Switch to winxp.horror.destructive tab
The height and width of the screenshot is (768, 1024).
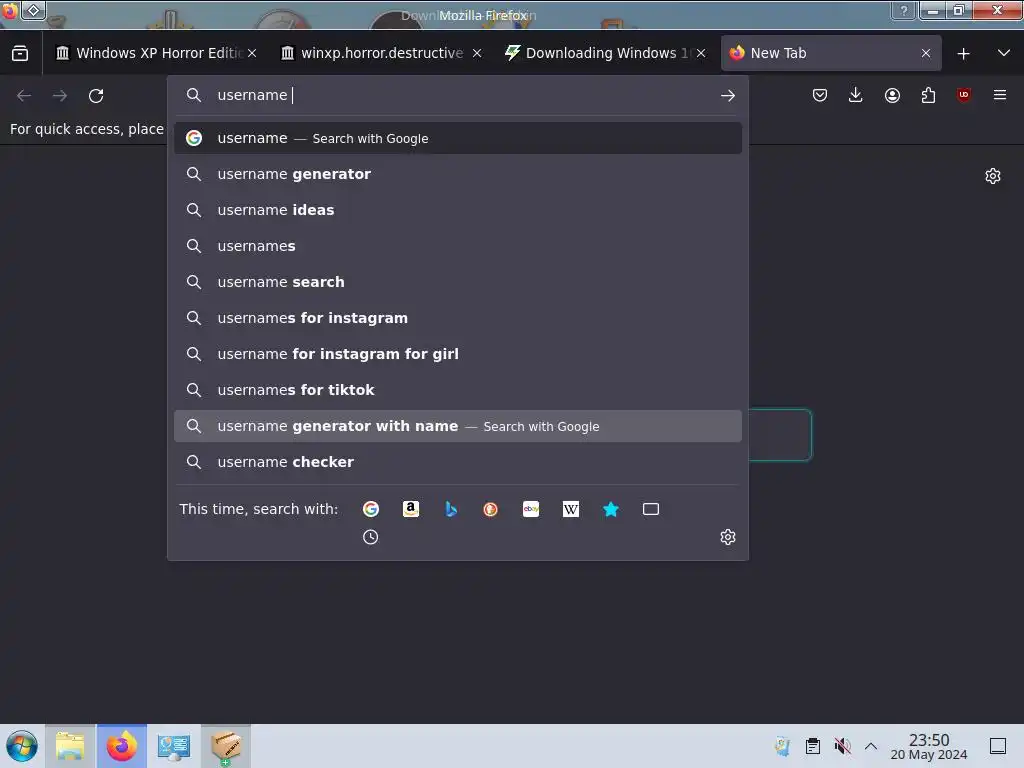click(x=381, y=54)
